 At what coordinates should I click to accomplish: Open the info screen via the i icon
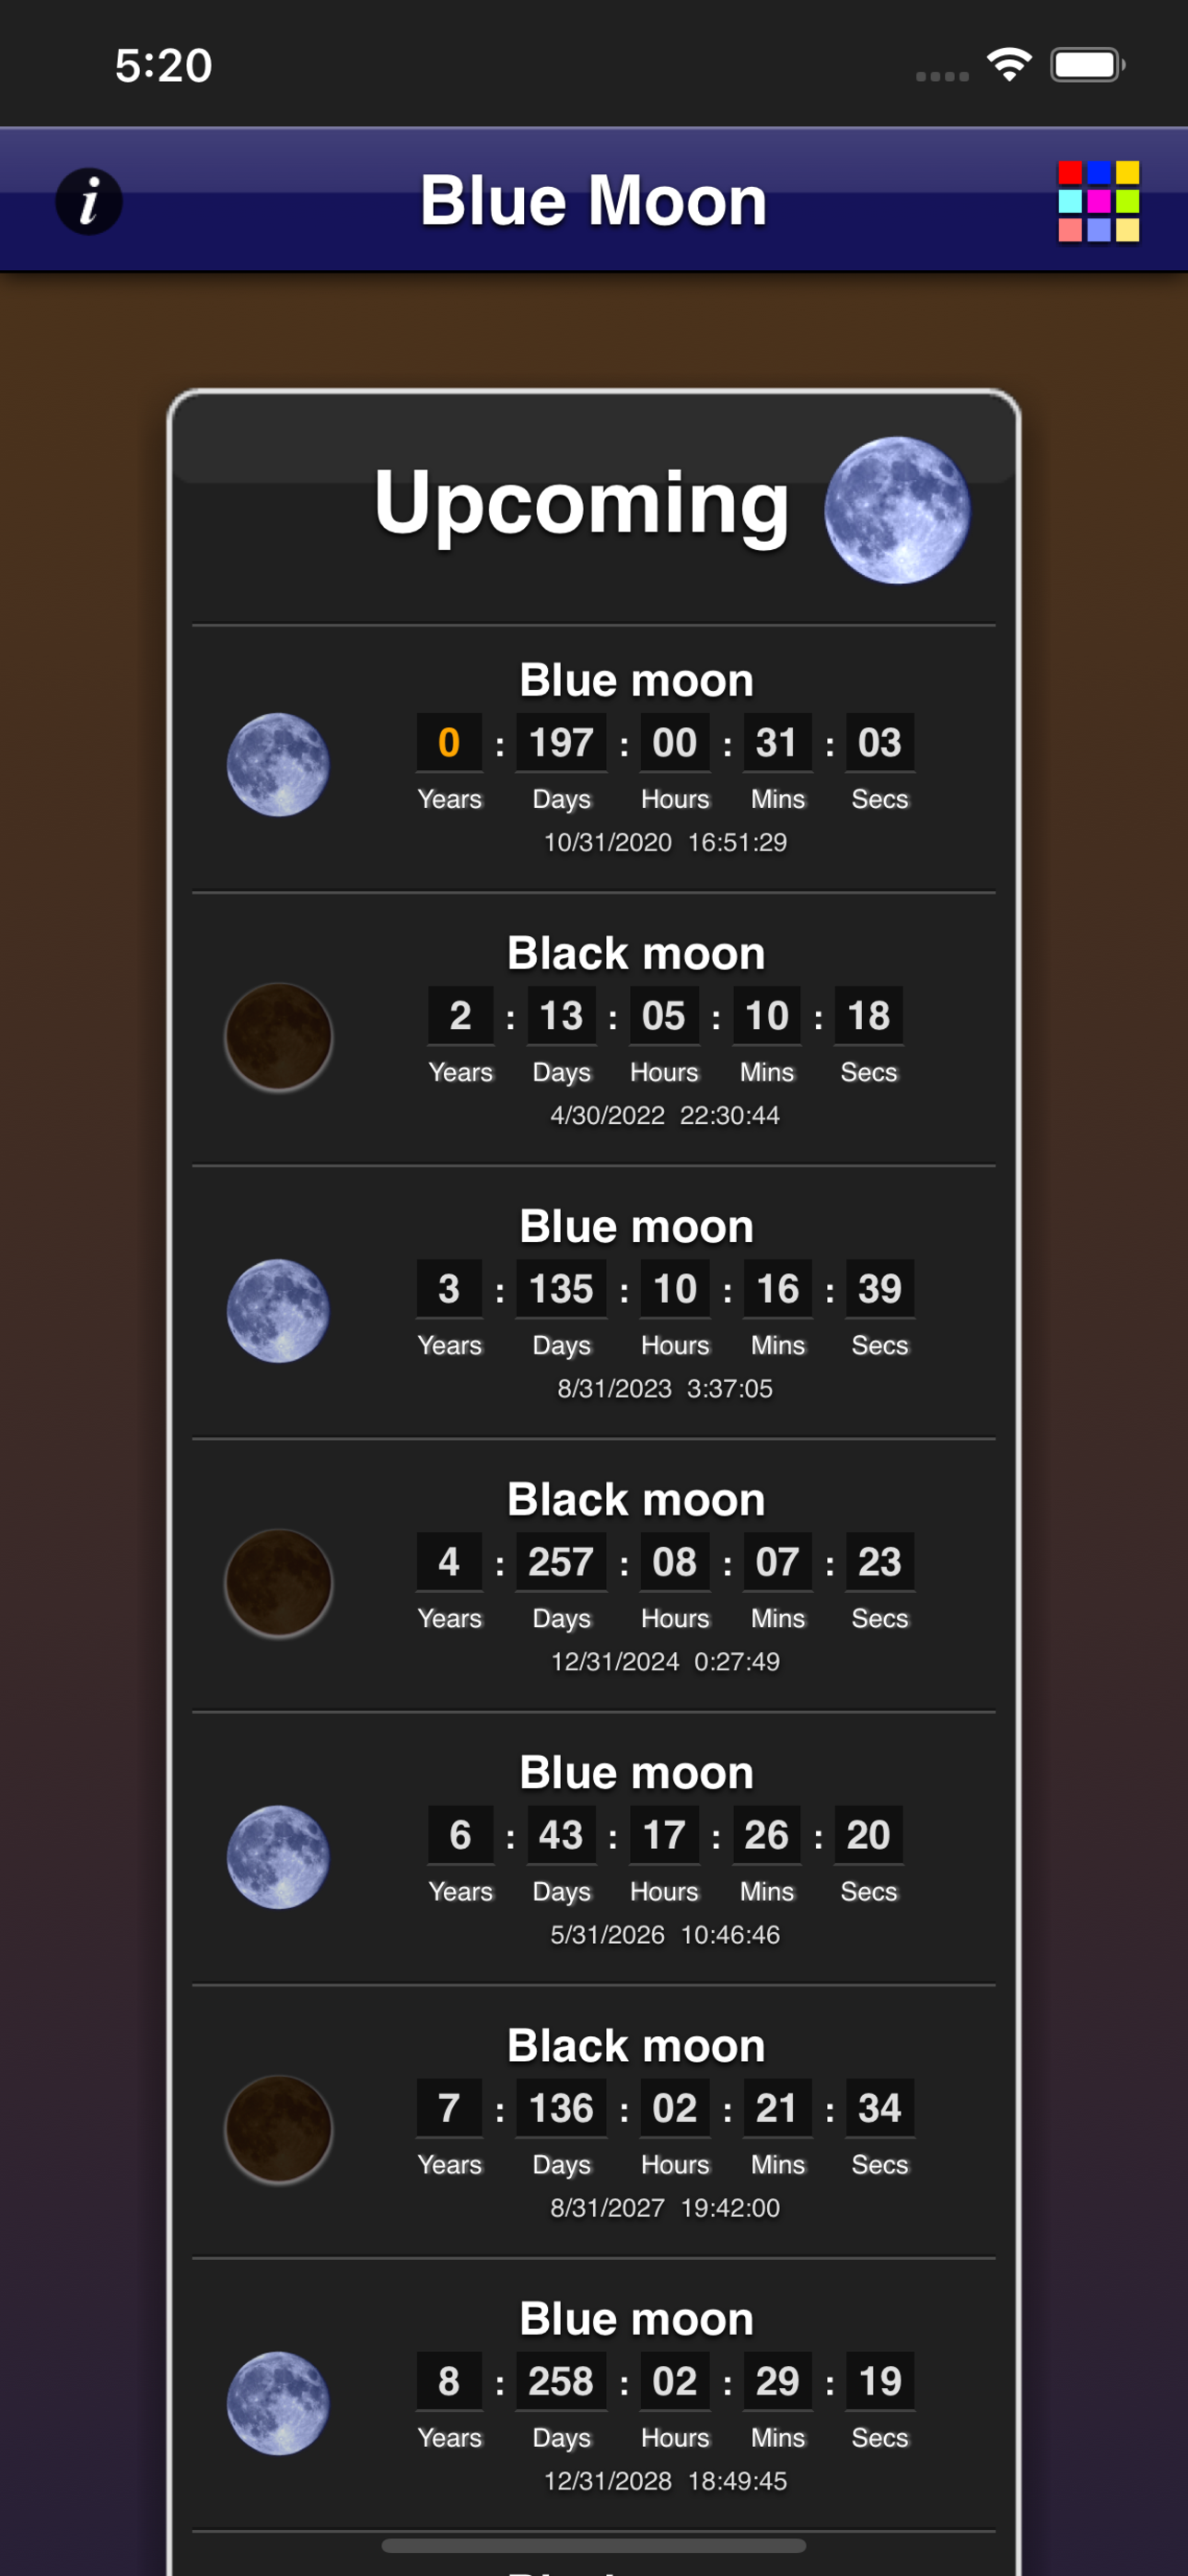[89, 201]
